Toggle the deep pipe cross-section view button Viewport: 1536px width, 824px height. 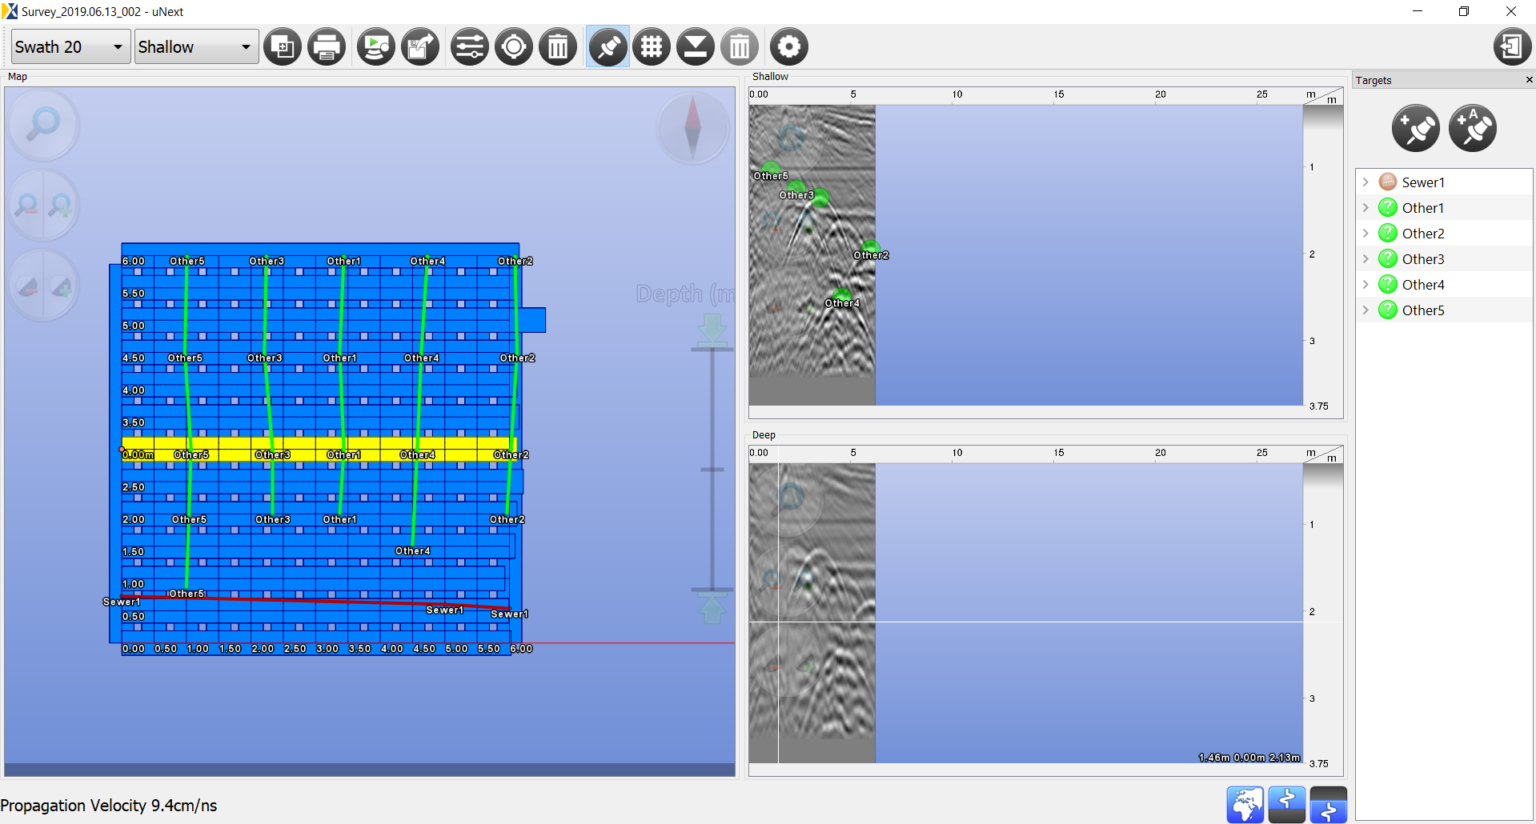click(x=1328, y=804)
